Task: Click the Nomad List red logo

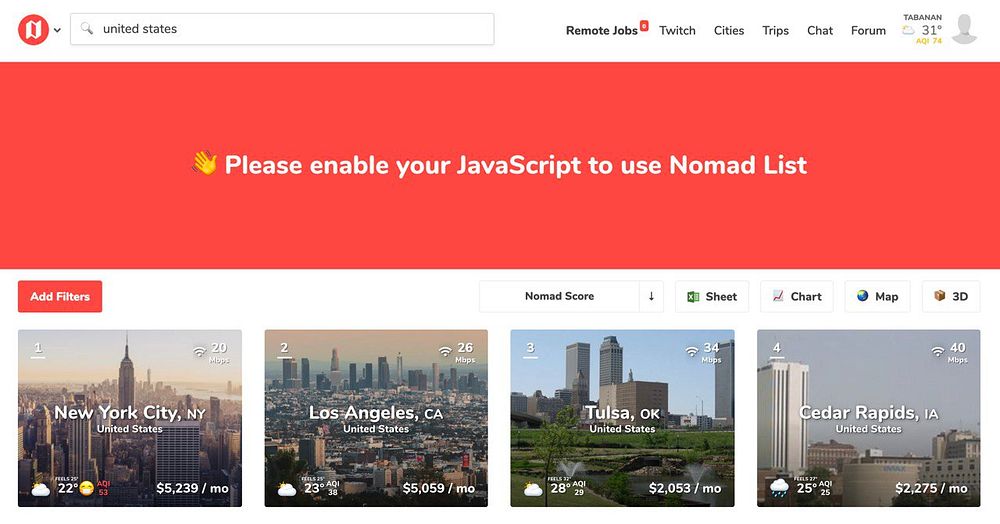Action: coord(33,29)
